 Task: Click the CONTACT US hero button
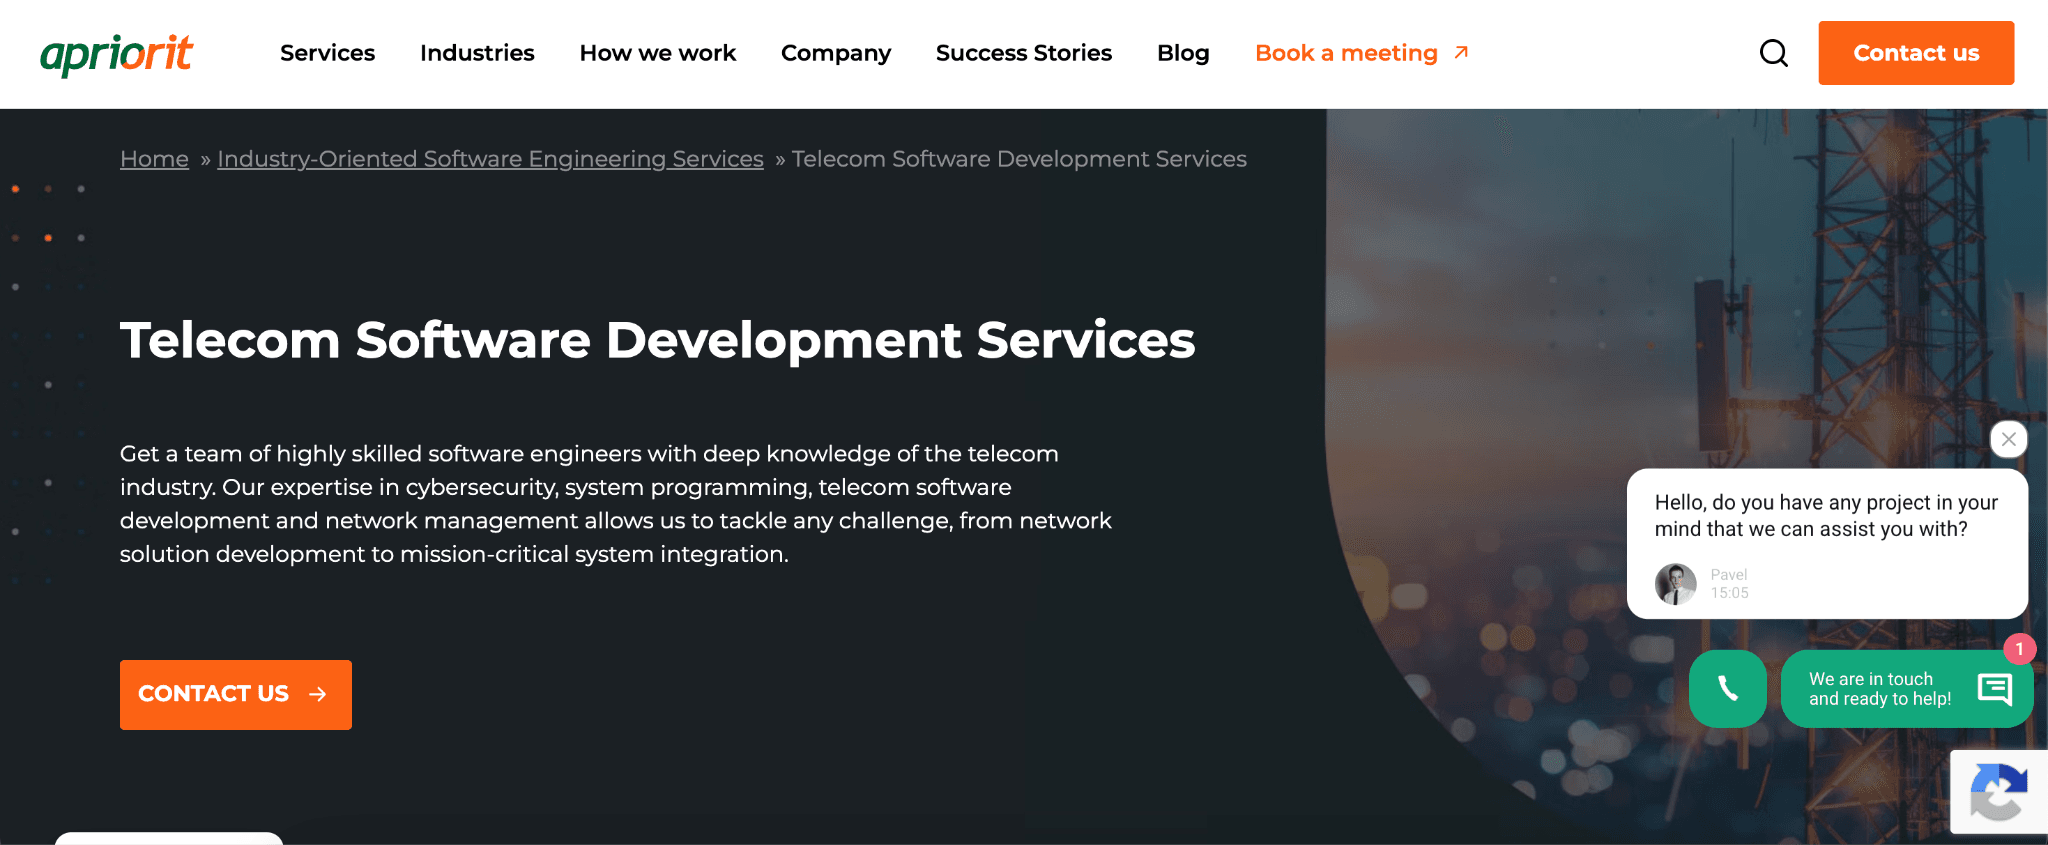[236, 694]
